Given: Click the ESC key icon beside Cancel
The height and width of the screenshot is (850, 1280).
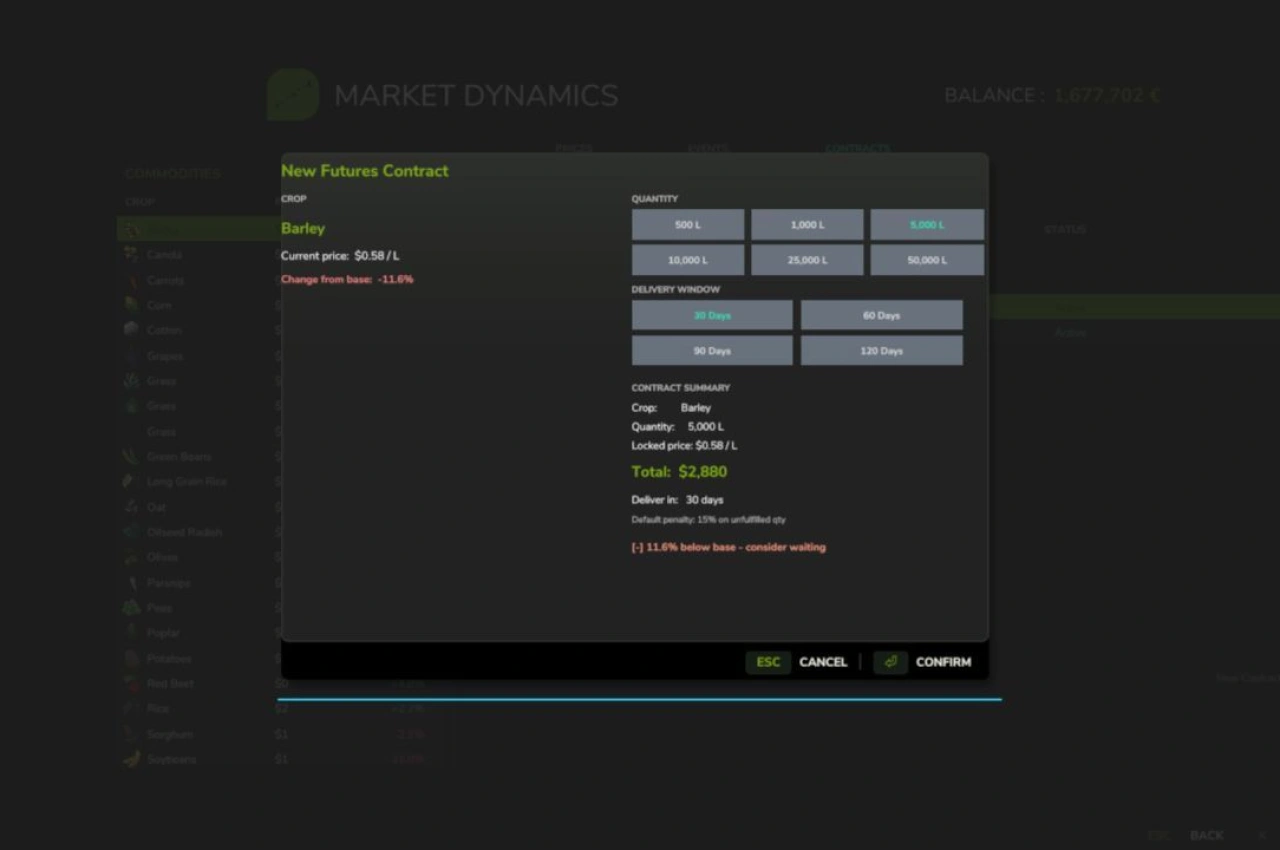Looking at the screenshot, I should coord(768,662).
